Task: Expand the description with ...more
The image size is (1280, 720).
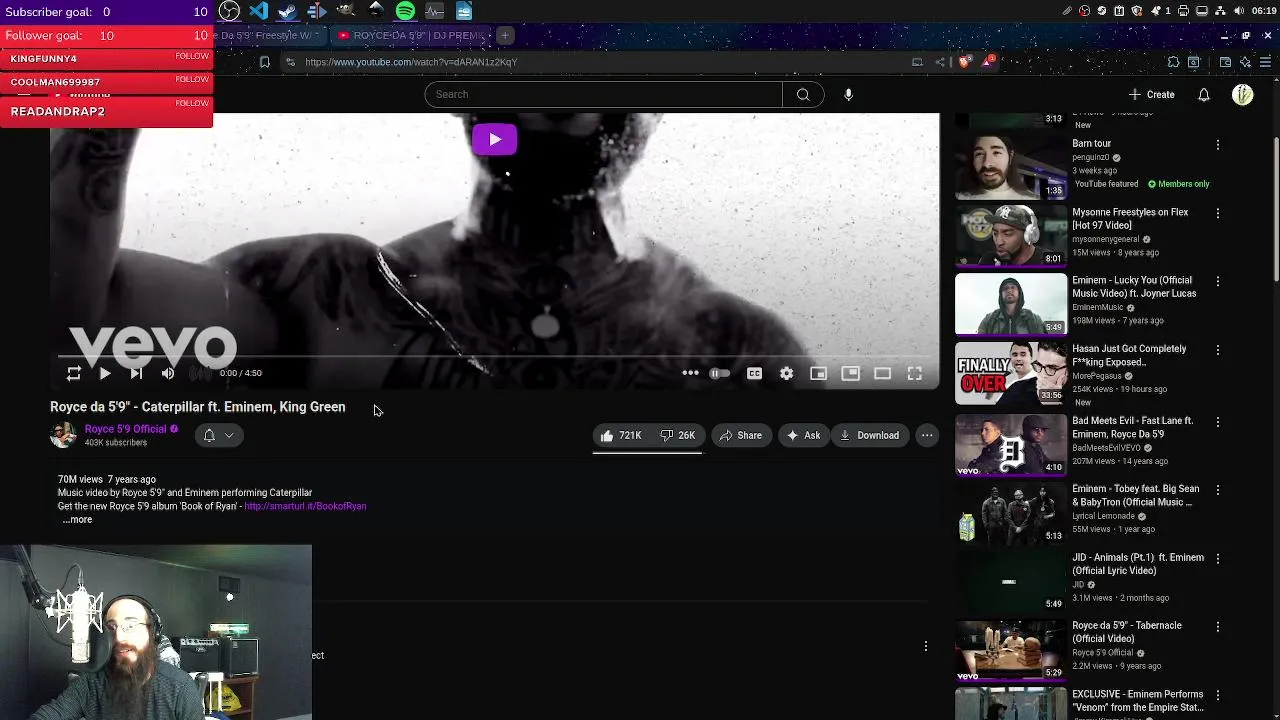Action: tap(77, 520)
